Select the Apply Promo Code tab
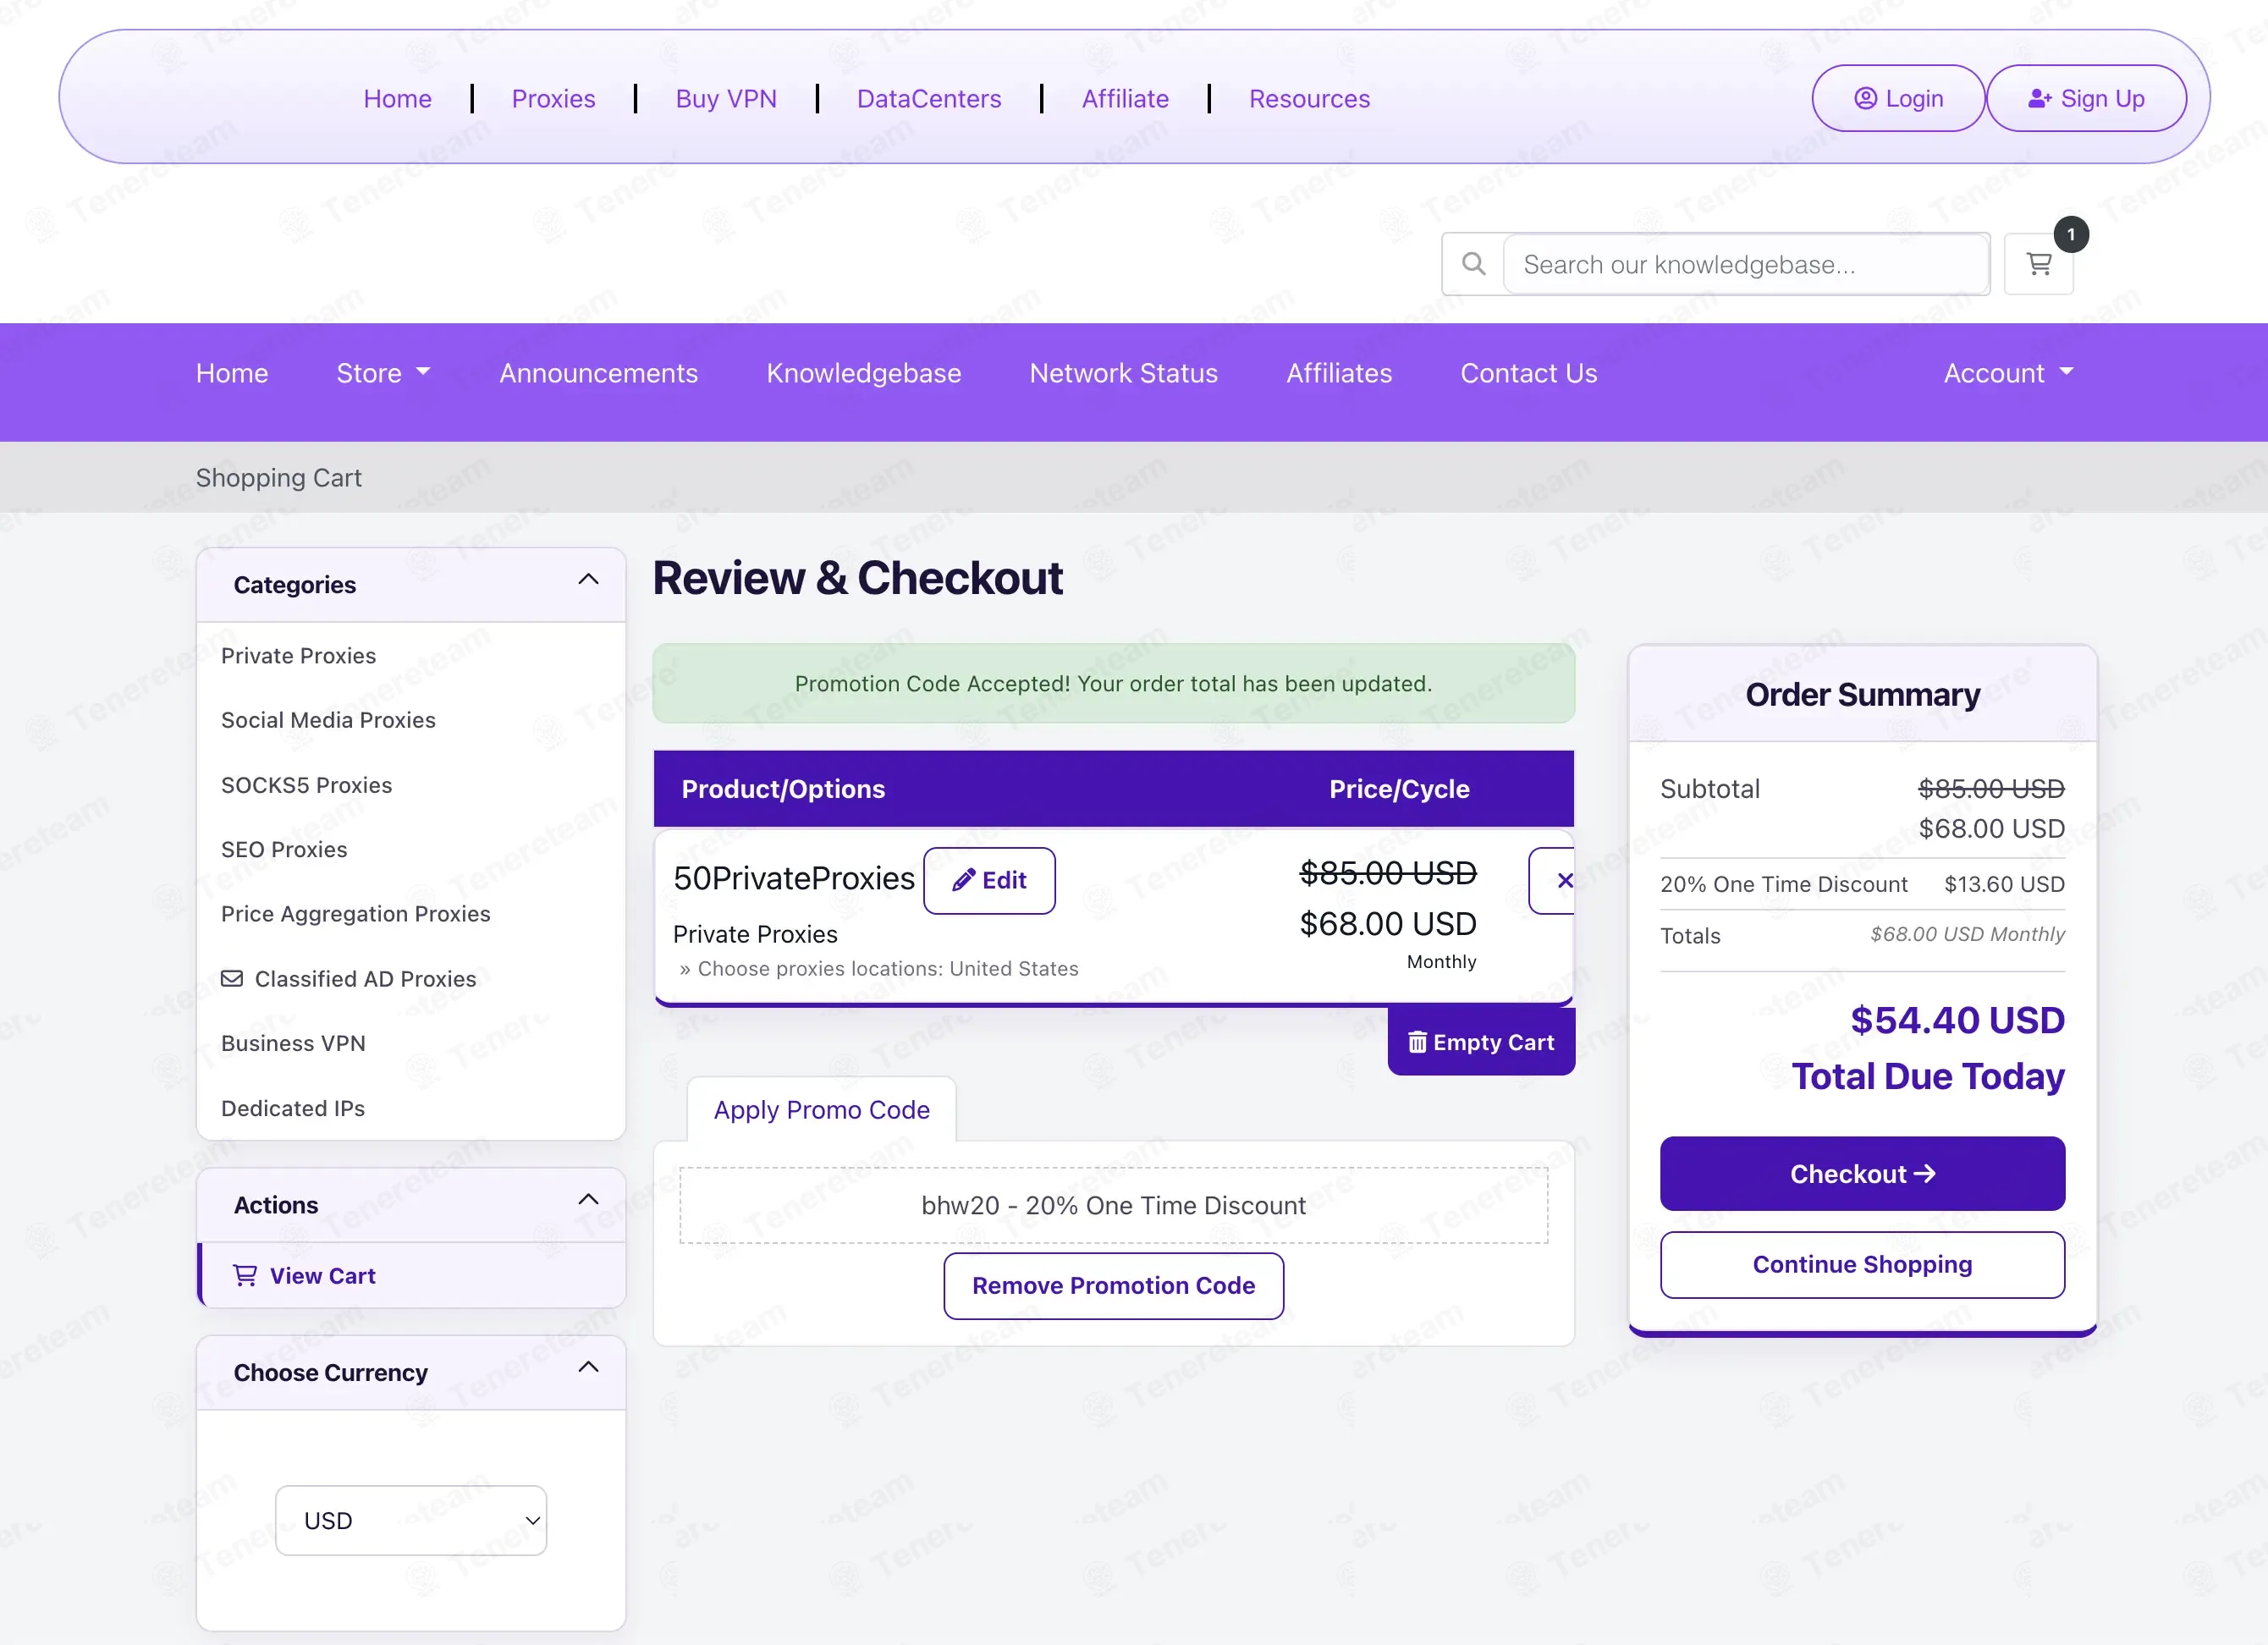The width and height of the screenshot is (2268, 1645). 821,1109
